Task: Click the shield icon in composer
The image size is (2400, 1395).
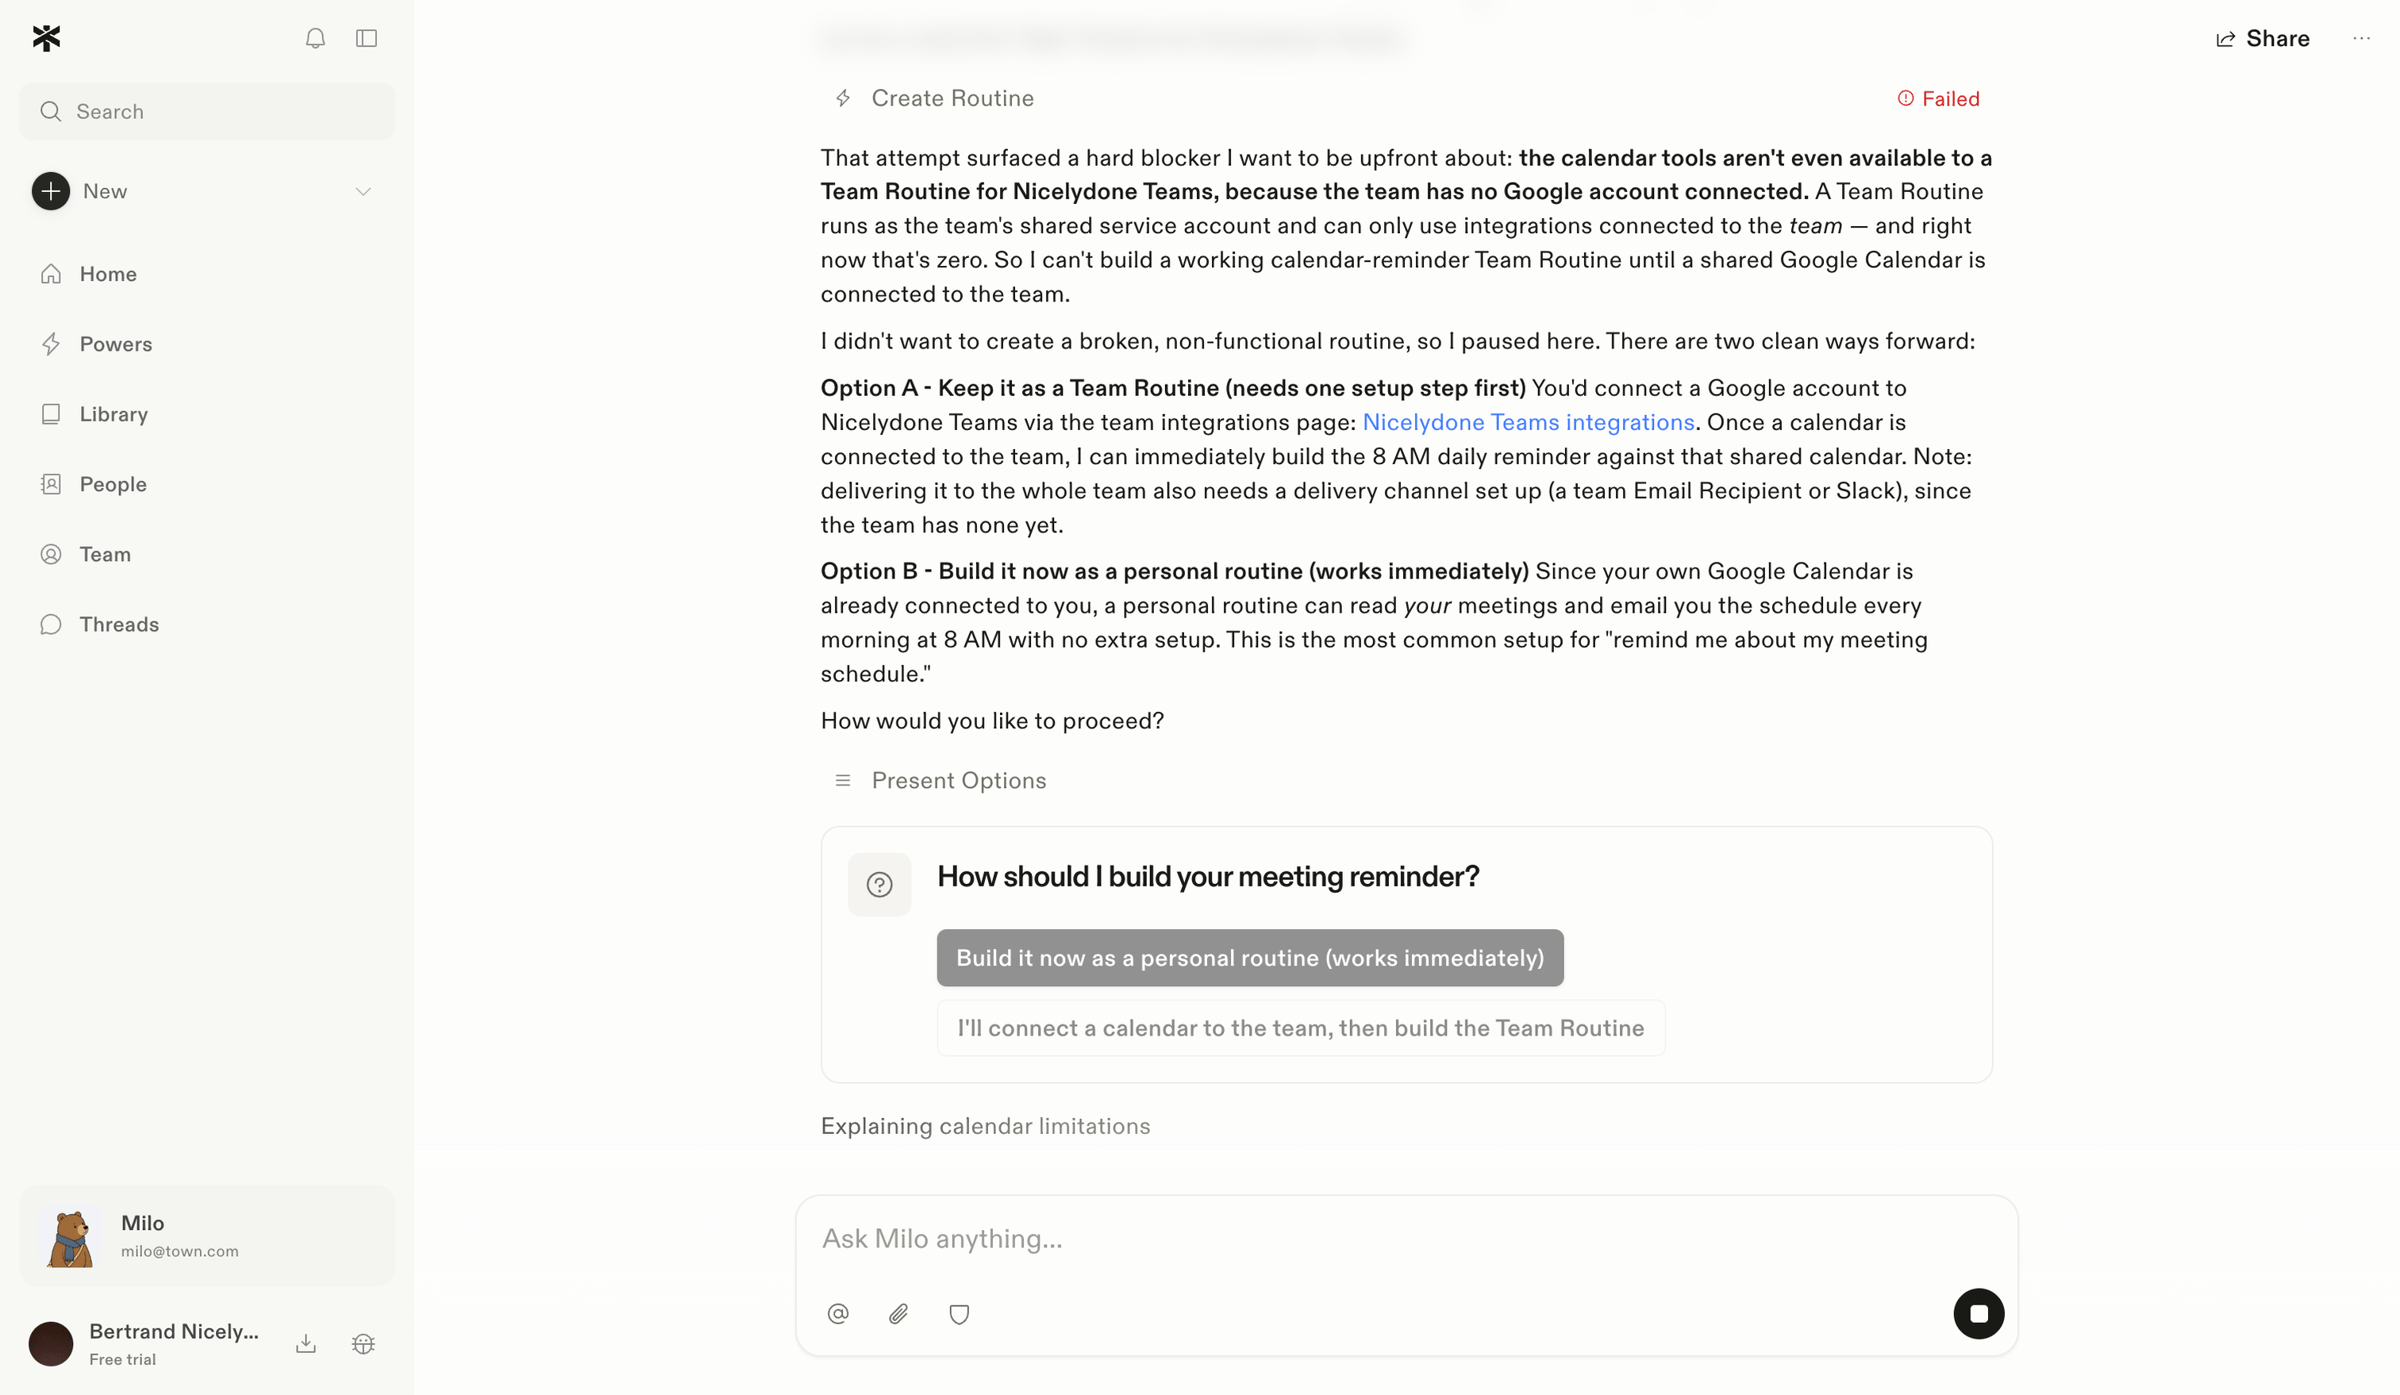Action: [959, 1313]
